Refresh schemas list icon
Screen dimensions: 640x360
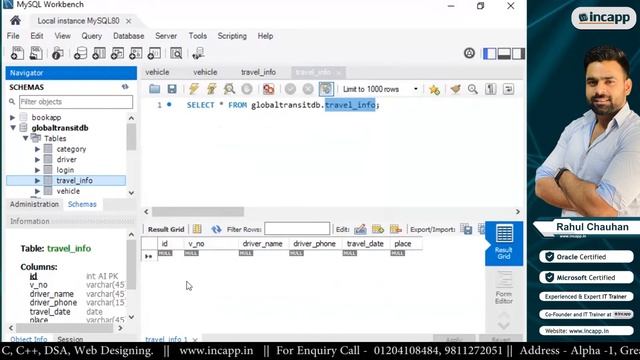click(x=125, y=87)
